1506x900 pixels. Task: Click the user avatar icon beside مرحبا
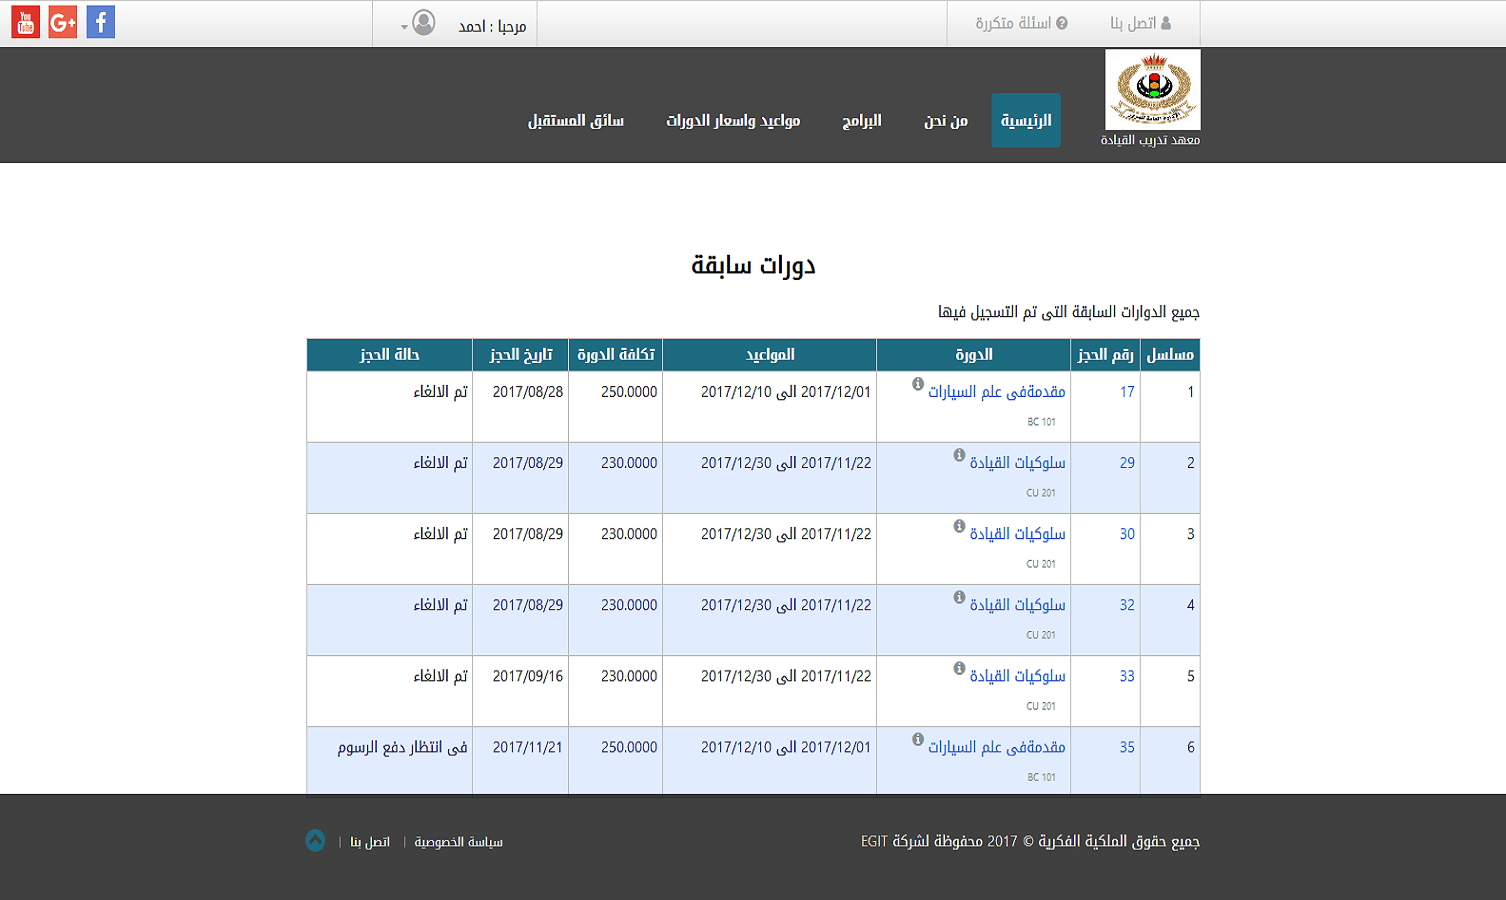coord(424,23)
